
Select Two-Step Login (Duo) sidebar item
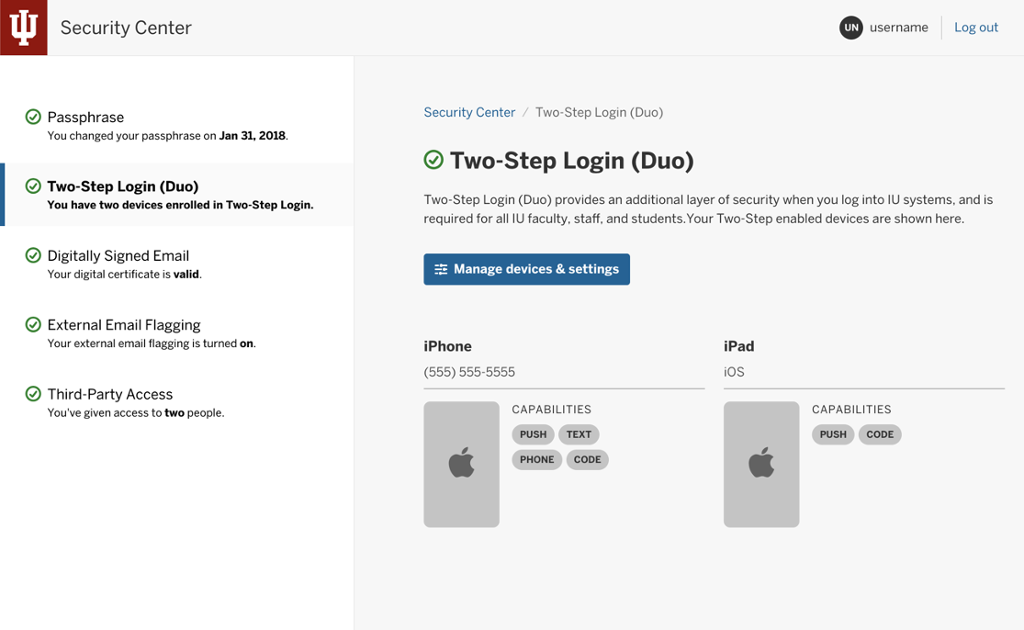tap(177, 195)
